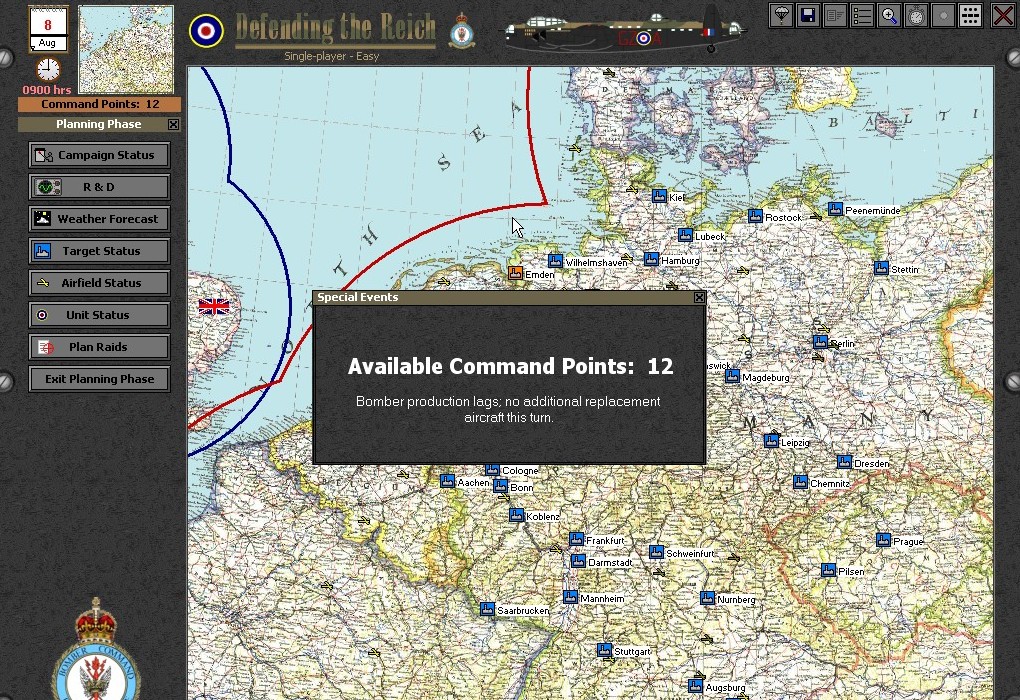Close the Special Events dialog
Image resolution: width=1020 pixels, height=700 pixels.
pos(699,297)
